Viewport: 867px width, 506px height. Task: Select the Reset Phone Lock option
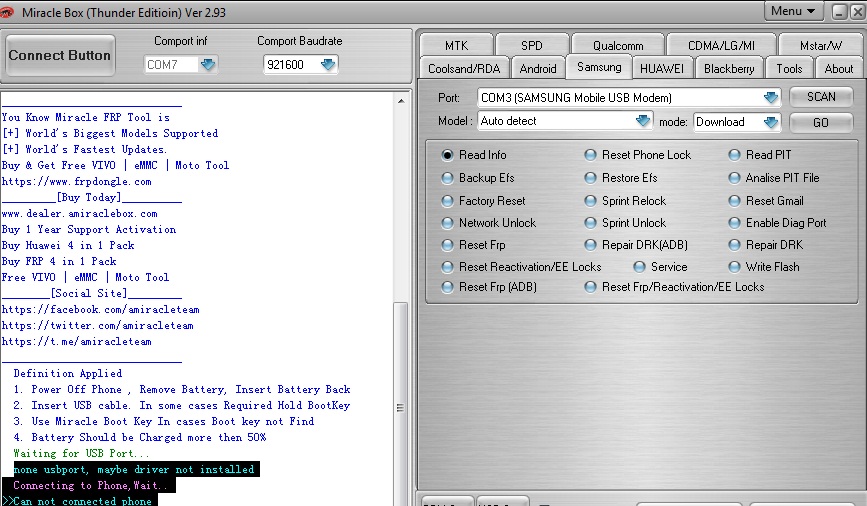[x=591, y=155]
